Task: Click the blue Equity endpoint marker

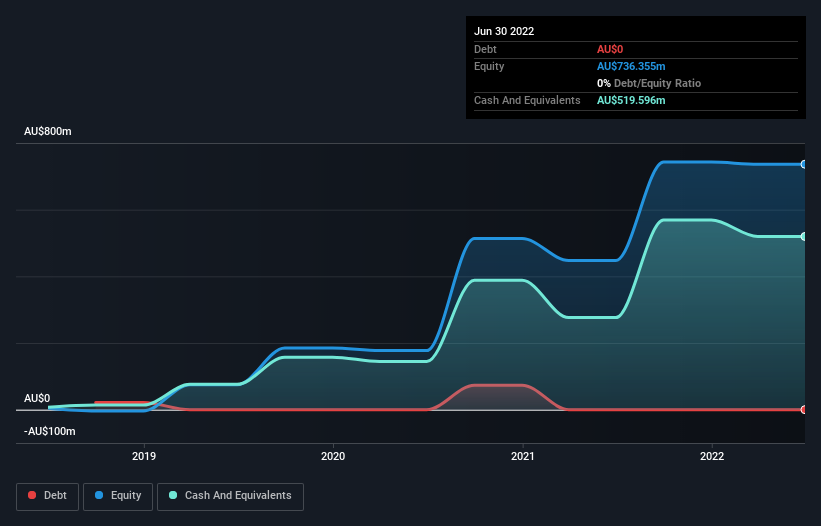Action: click(x=804, y=164)
